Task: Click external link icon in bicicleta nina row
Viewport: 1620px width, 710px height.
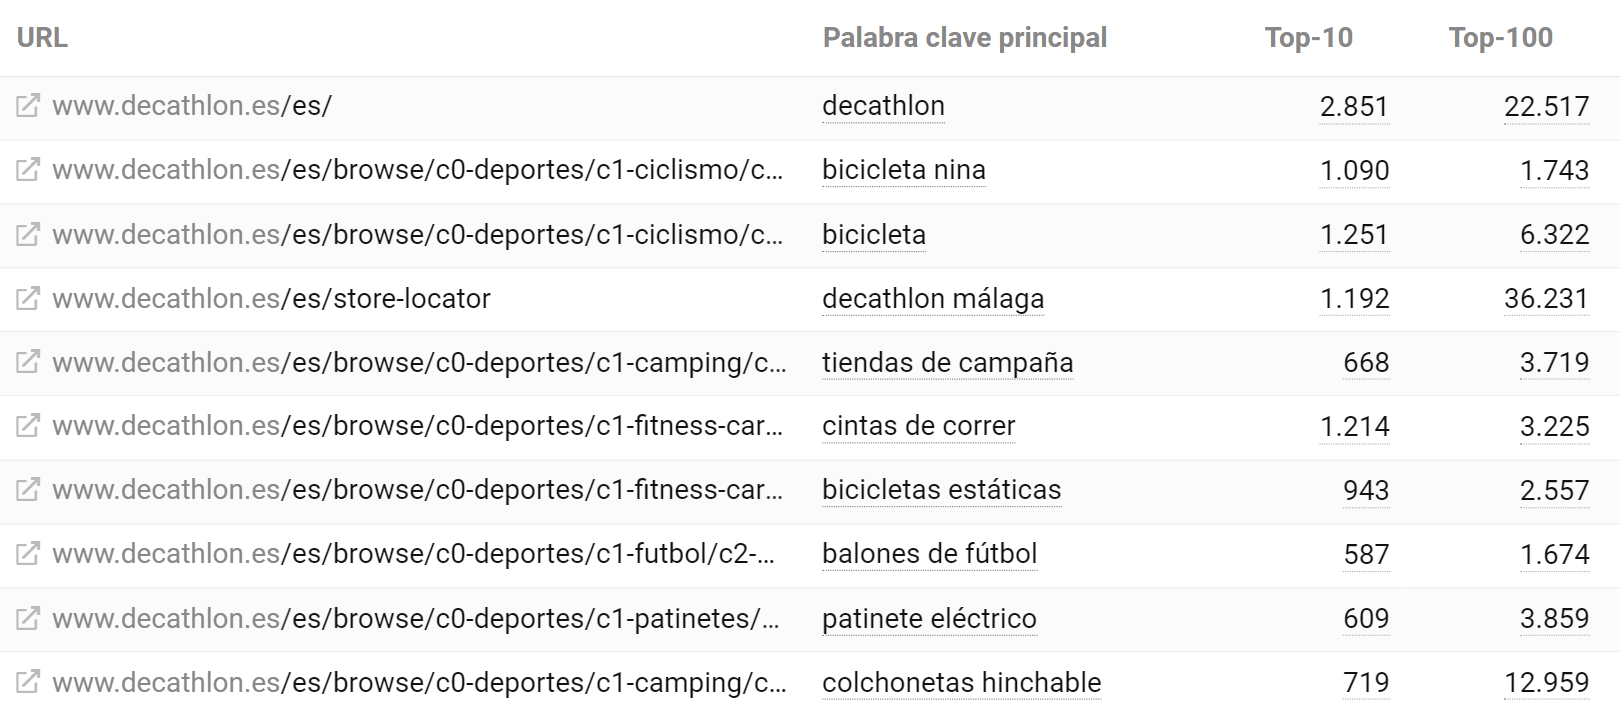Action: point(28,169)
